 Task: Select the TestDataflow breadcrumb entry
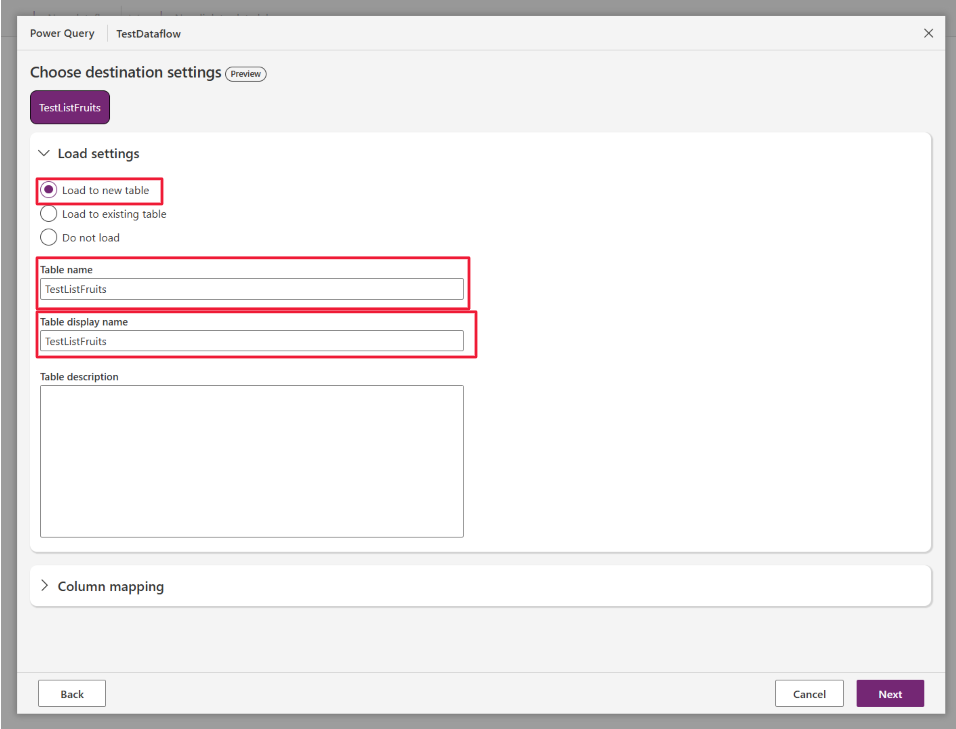coord(148,33)
